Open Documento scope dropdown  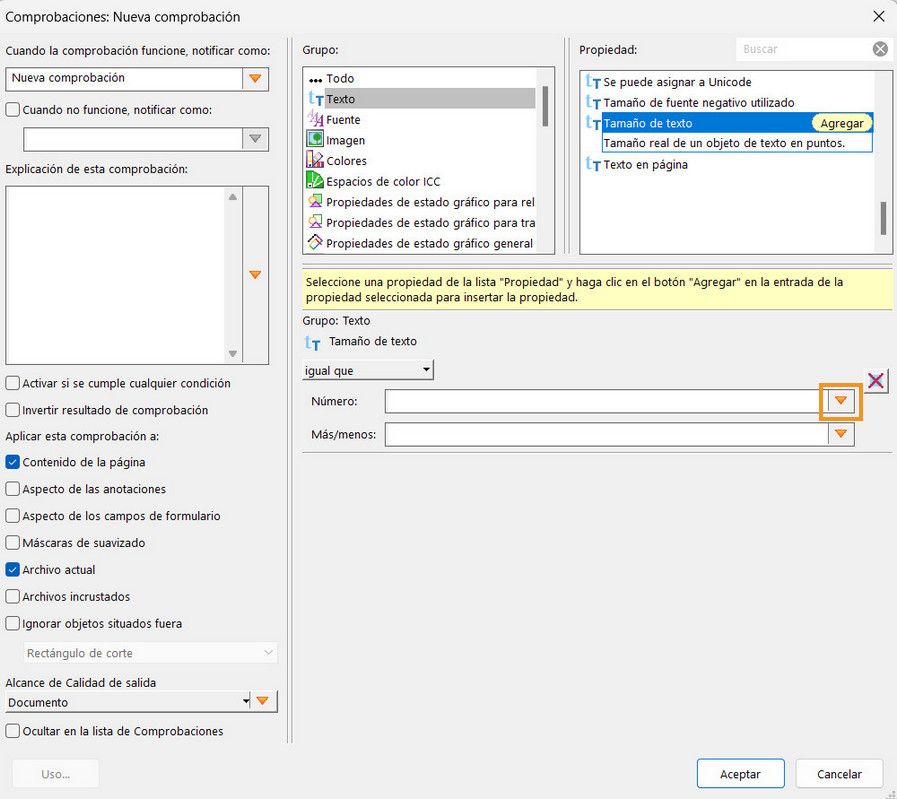pos(129,702)
